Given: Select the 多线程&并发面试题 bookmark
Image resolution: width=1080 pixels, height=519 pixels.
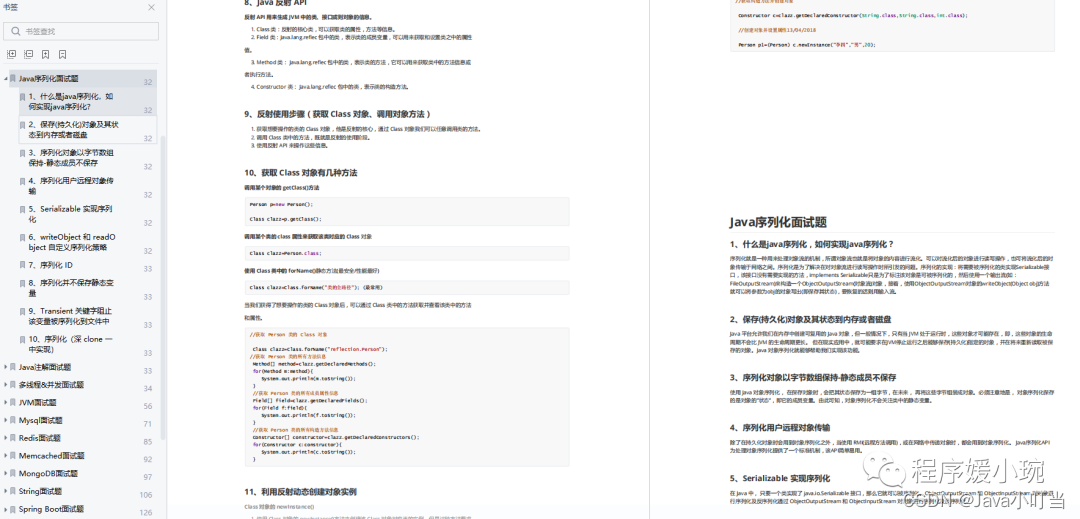Looking at the screenshot, I should [x=51, y=385].
